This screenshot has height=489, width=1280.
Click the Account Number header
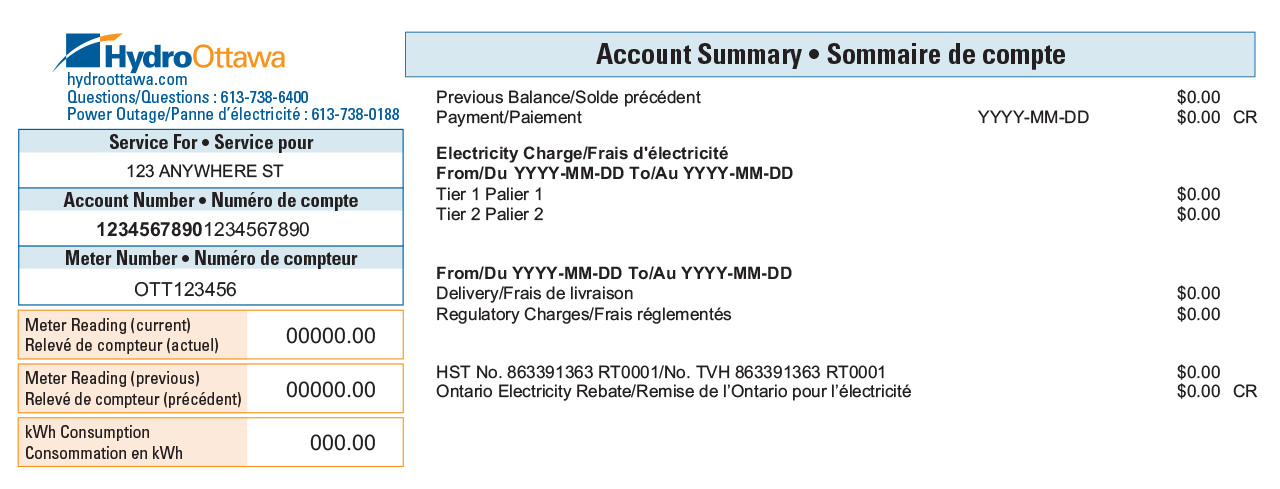[211, 200]
